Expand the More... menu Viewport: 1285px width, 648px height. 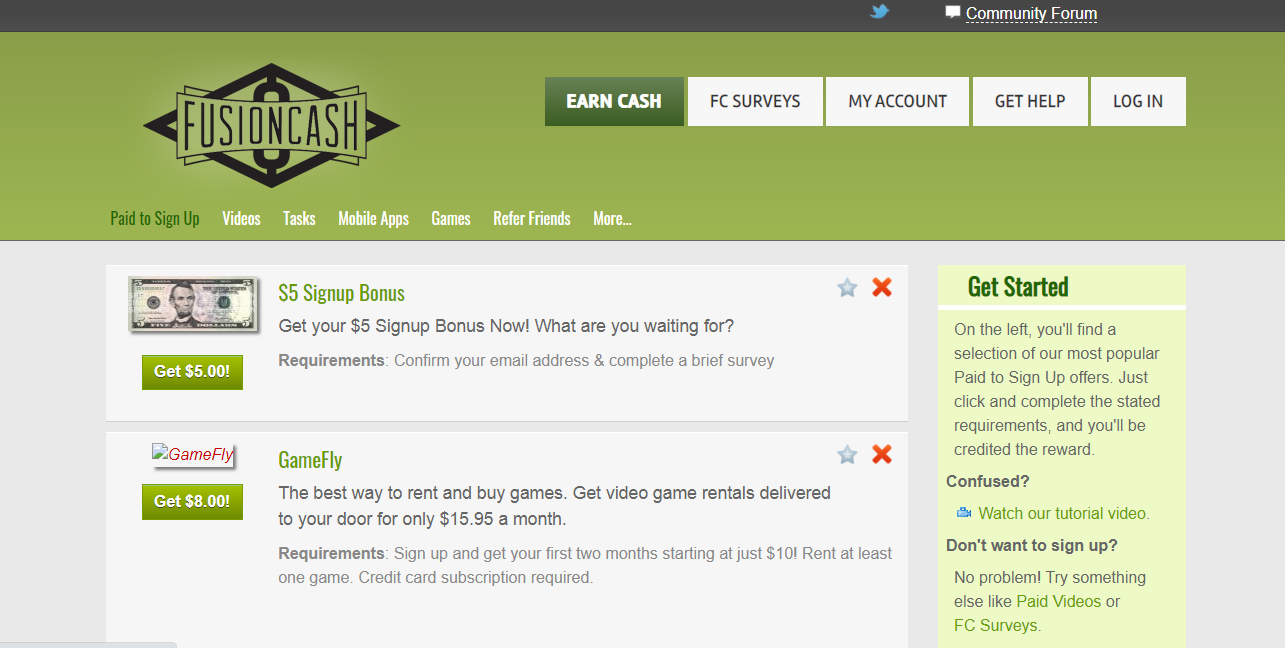pyautogui.click(x=612, y=218)
